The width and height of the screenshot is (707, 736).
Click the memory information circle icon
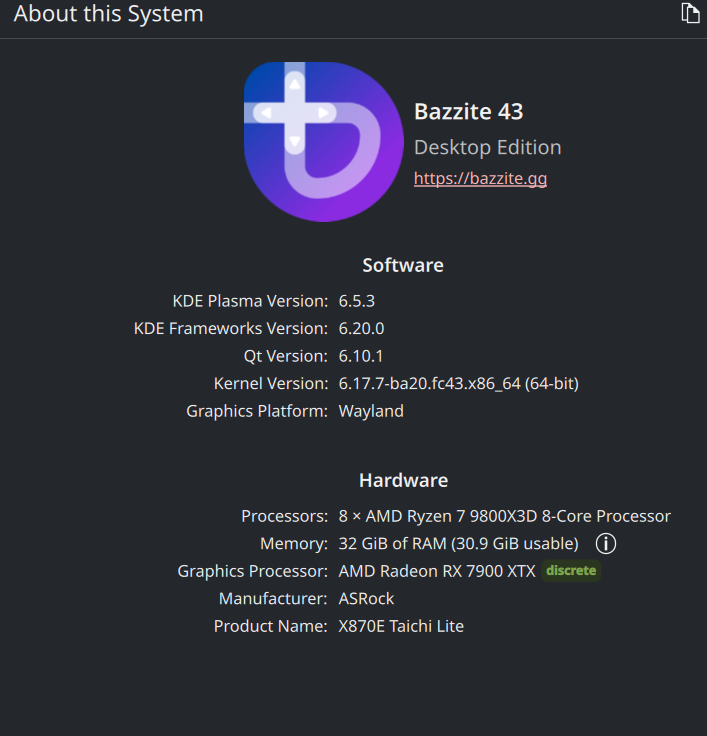click(x=606, y=544)
